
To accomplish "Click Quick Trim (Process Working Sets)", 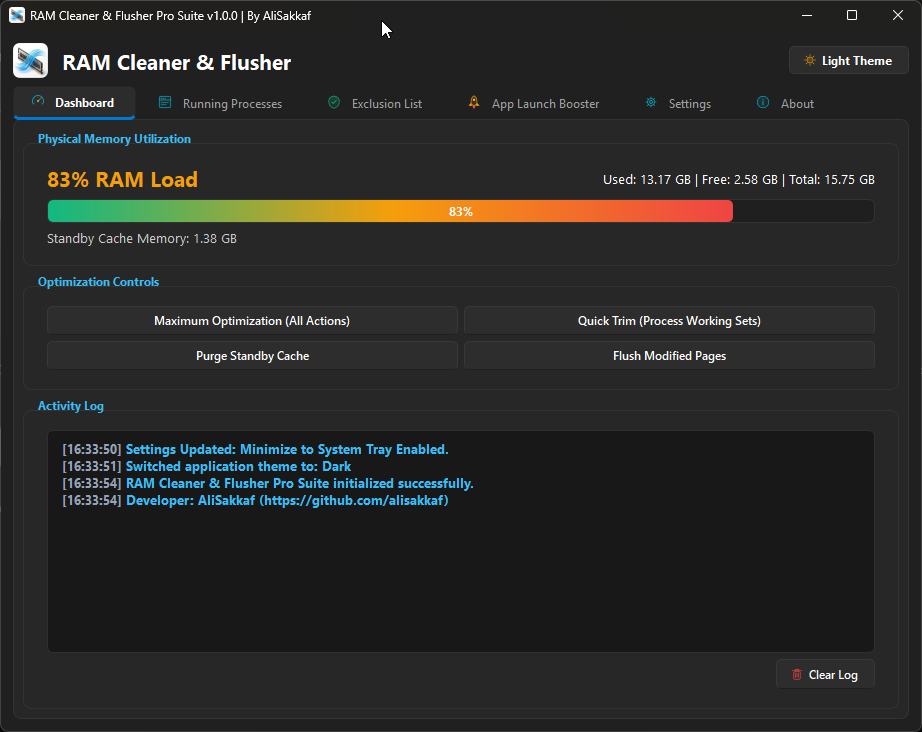I will (669, 320).
